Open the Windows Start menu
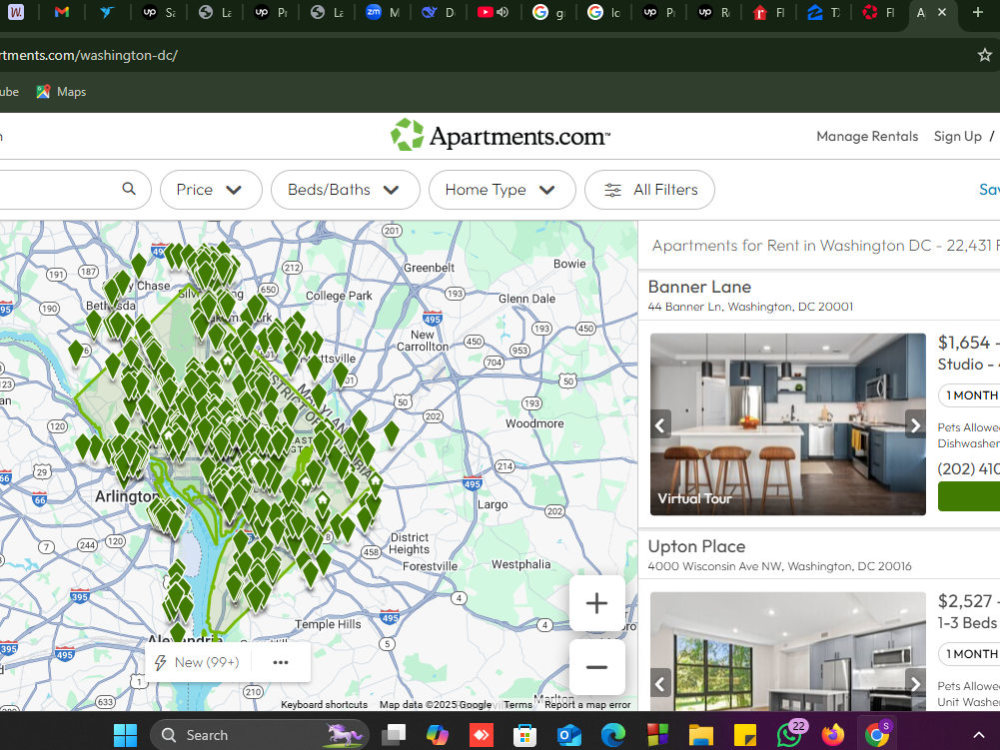1000x750 pixels. pos(125,735)
